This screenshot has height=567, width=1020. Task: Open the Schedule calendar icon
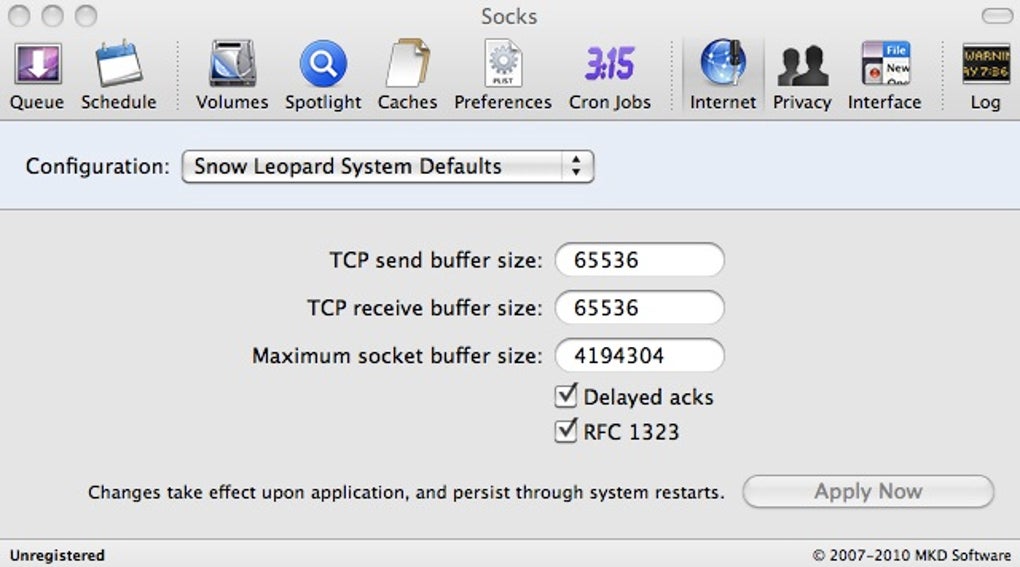119,65
